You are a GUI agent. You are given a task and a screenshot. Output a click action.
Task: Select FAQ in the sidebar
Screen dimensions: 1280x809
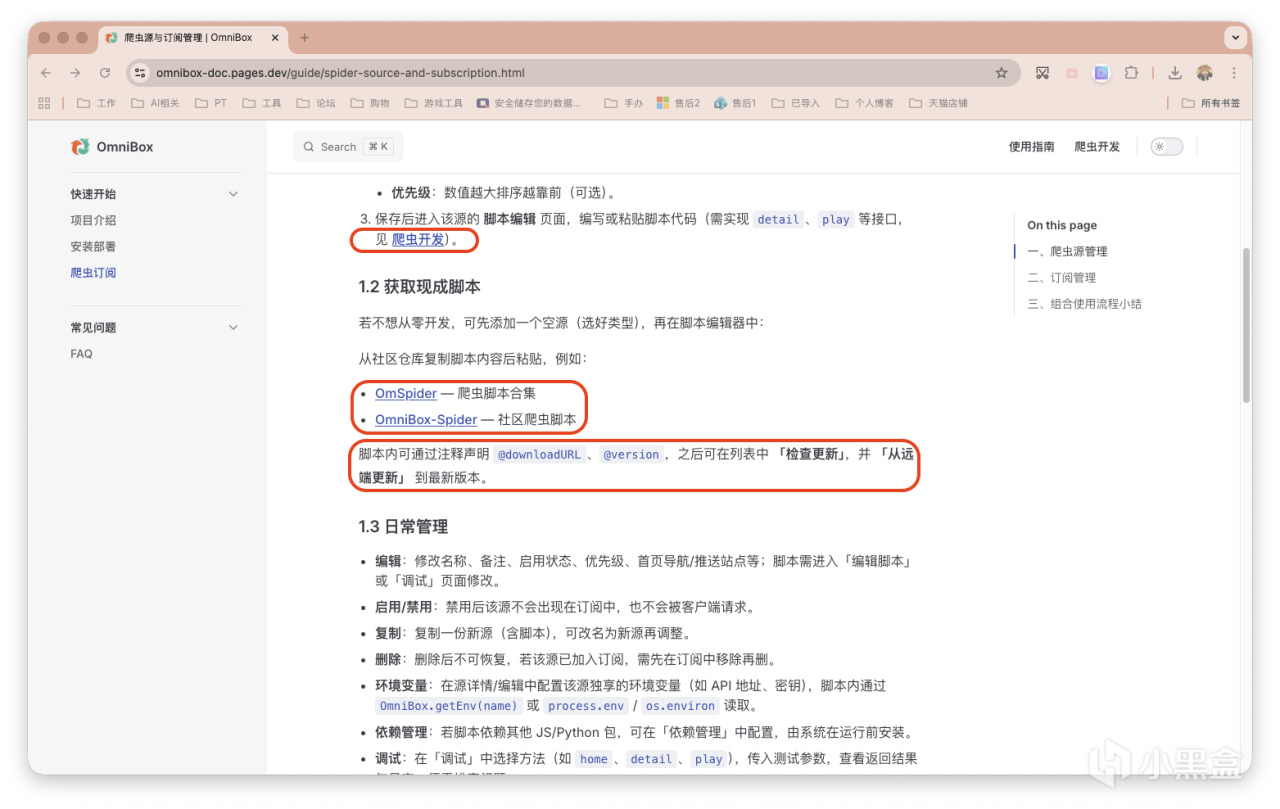tap(81, 353)
